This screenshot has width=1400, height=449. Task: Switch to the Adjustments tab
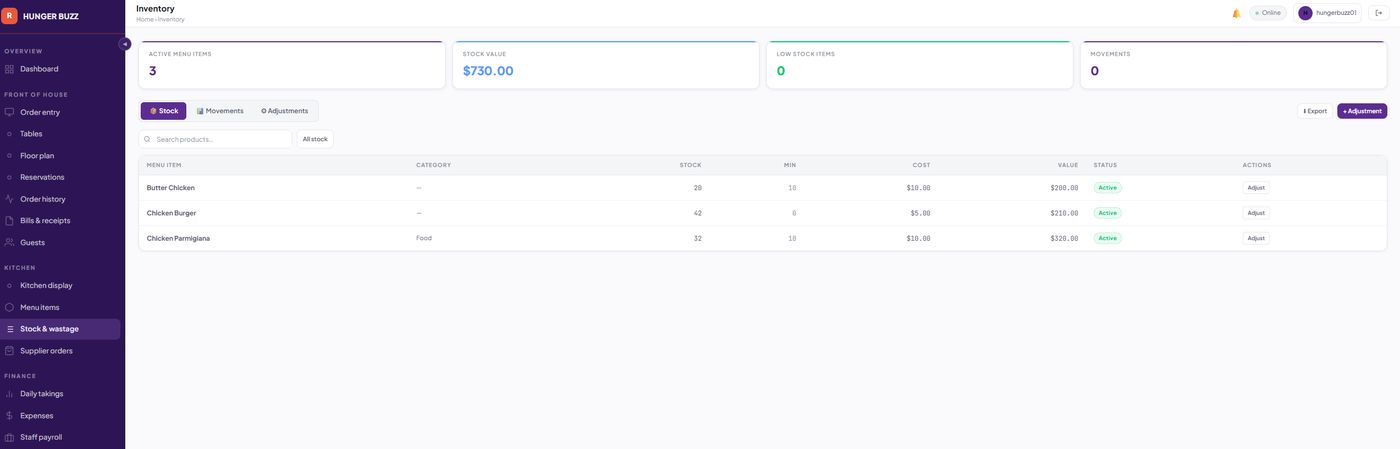click(285, 111)
